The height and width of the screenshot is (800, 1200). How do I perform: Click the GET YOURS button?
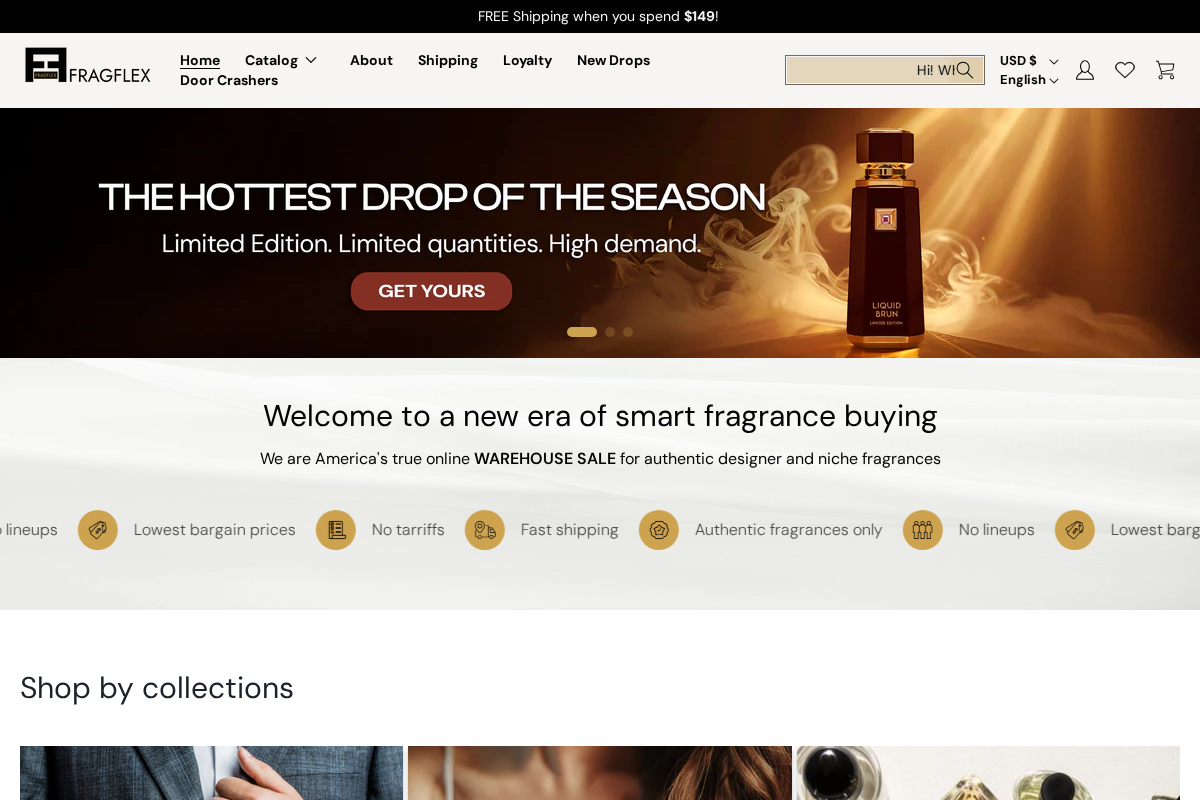(x=431, y=291)
